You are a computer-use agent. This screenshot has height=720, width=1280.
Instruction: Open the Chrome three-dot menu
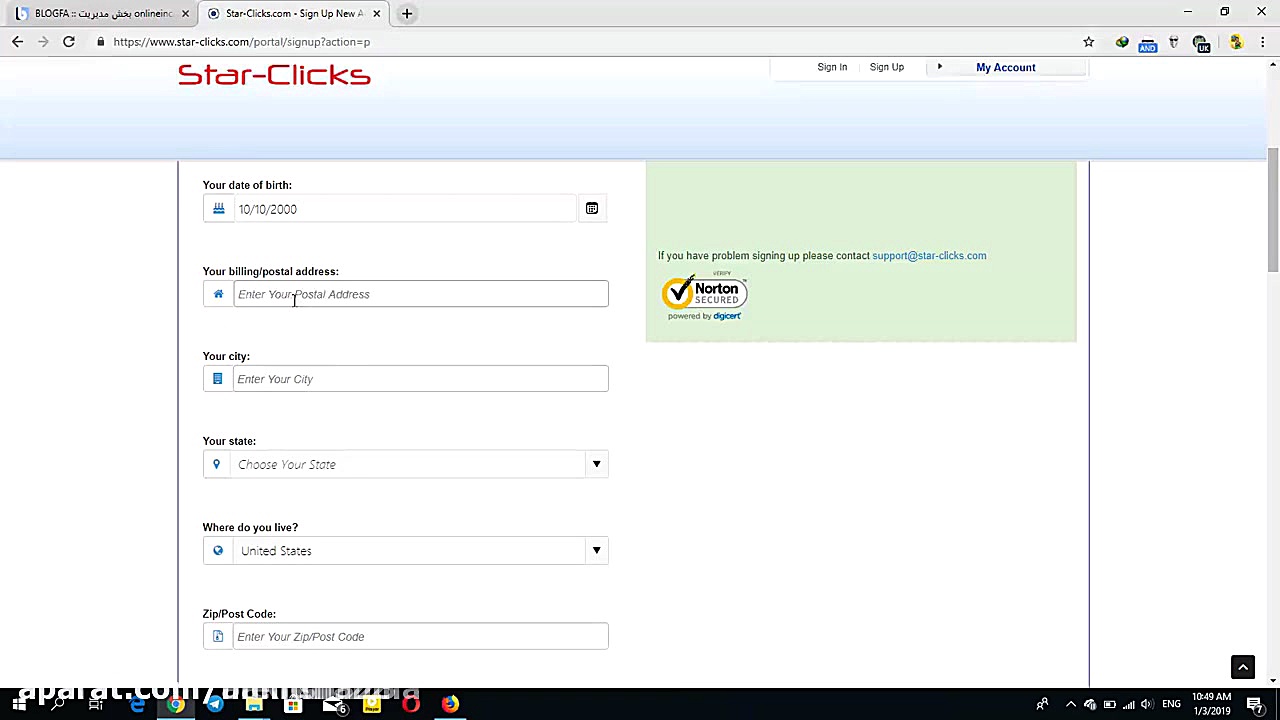coord(1262,42)
